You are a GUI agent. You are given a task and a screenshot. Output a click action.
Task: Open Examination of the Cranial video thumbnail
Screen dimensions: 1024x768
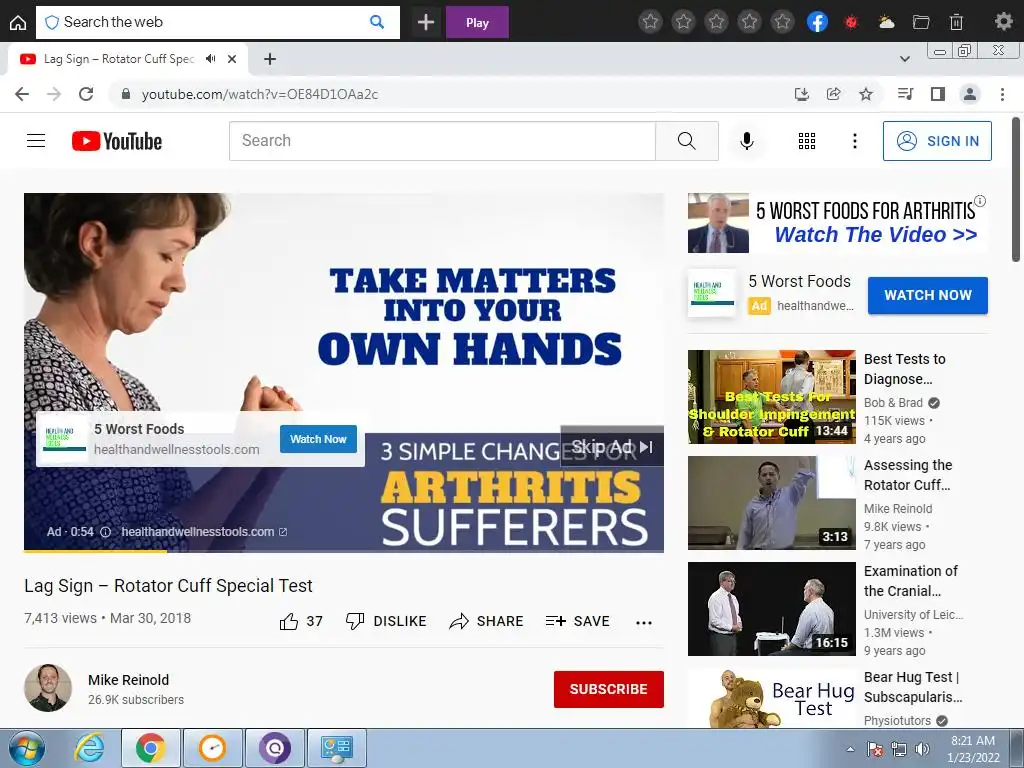pyautogui.click(x=771, y=609)
